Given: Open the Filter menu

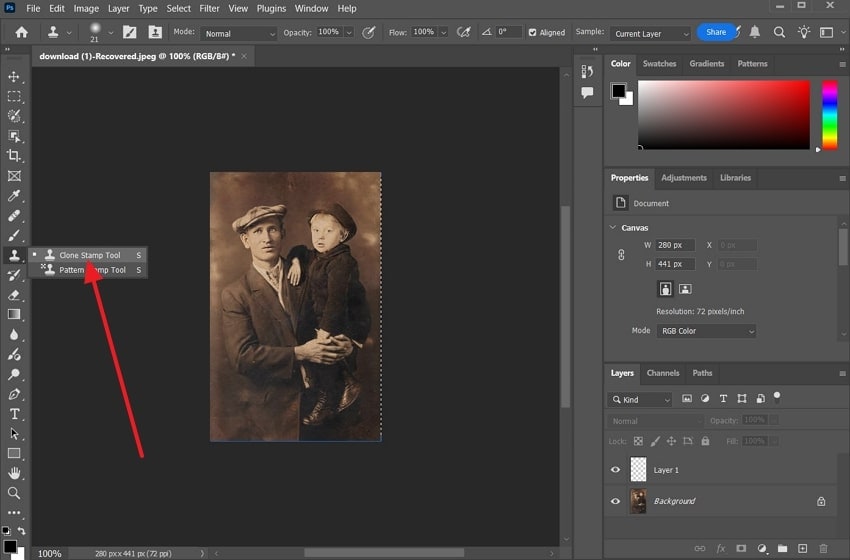Looking at the screenshot, I should coord(209,9).
